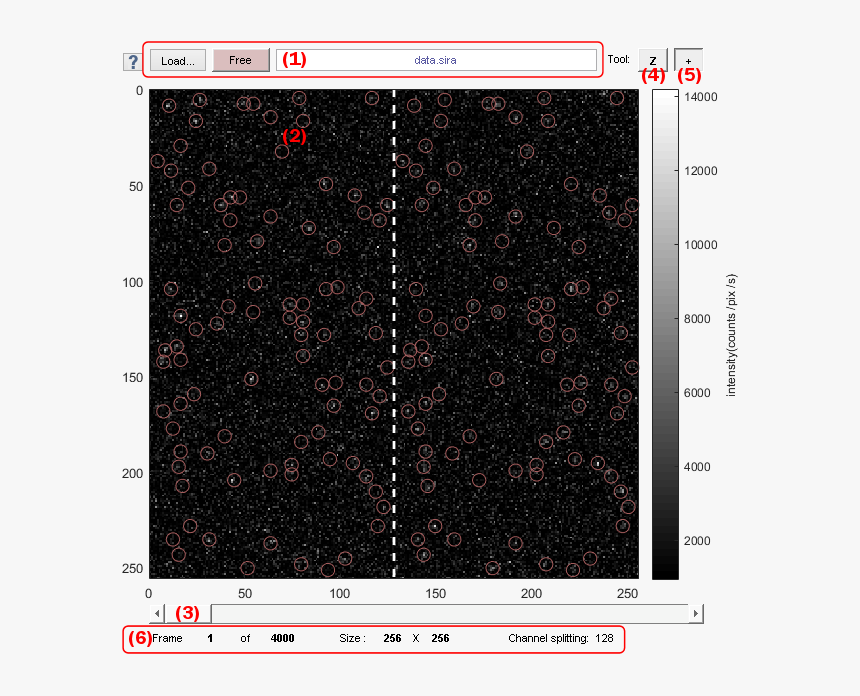
Task: Select the Z zoom tool
Action: pyautogui.click(x=653, y=60)
